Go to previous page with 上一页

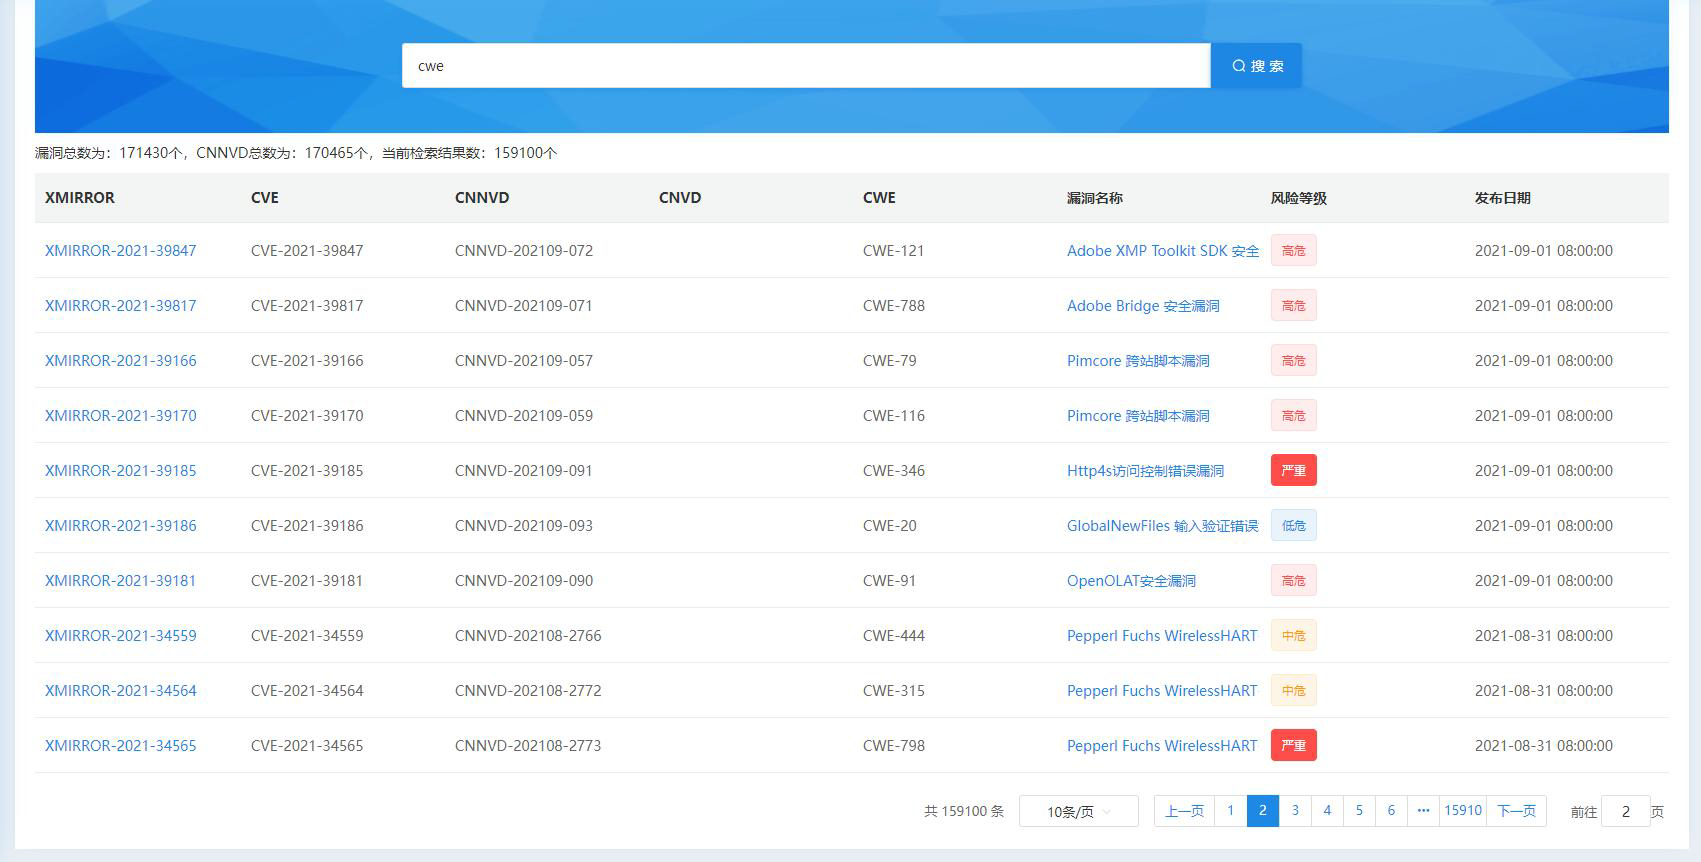[1184, 811]
